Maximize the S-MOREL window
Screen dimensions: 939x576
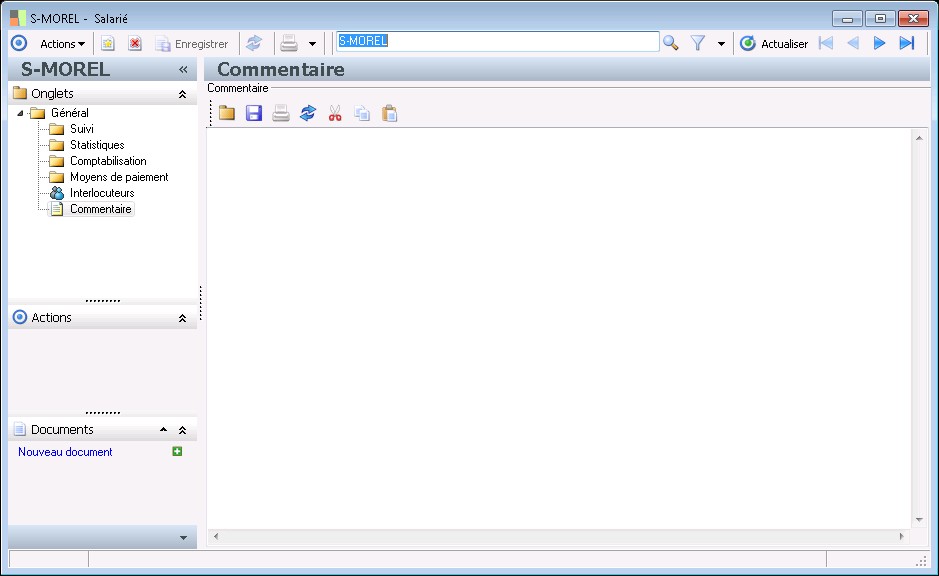pyautogui.click(x=880, y=19)
